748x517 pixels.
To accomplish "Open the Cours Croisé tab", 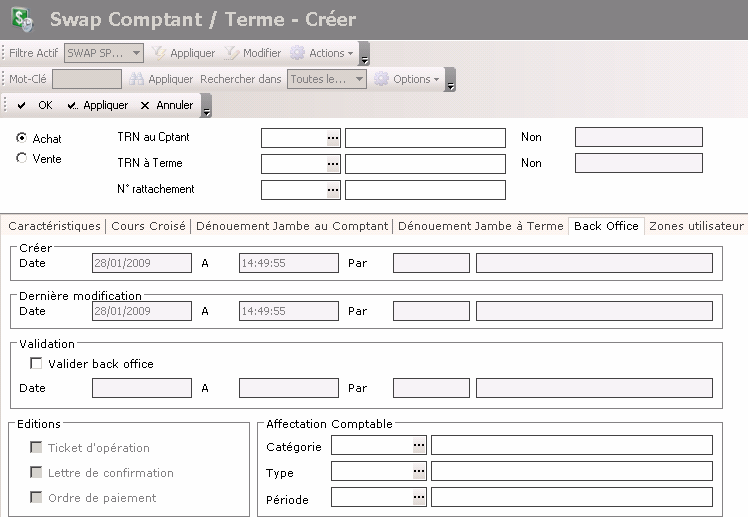I will pyautogui.click(x=148, y=226).
